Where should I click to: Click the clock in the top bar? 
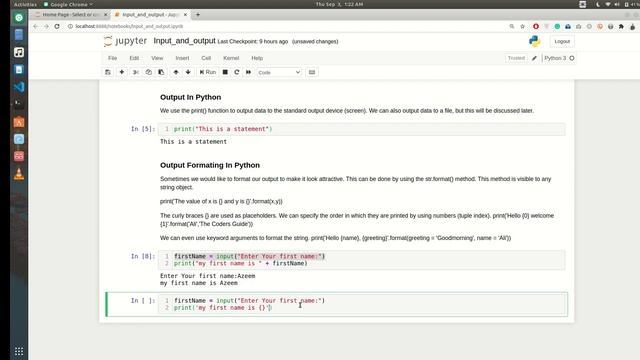339,4
